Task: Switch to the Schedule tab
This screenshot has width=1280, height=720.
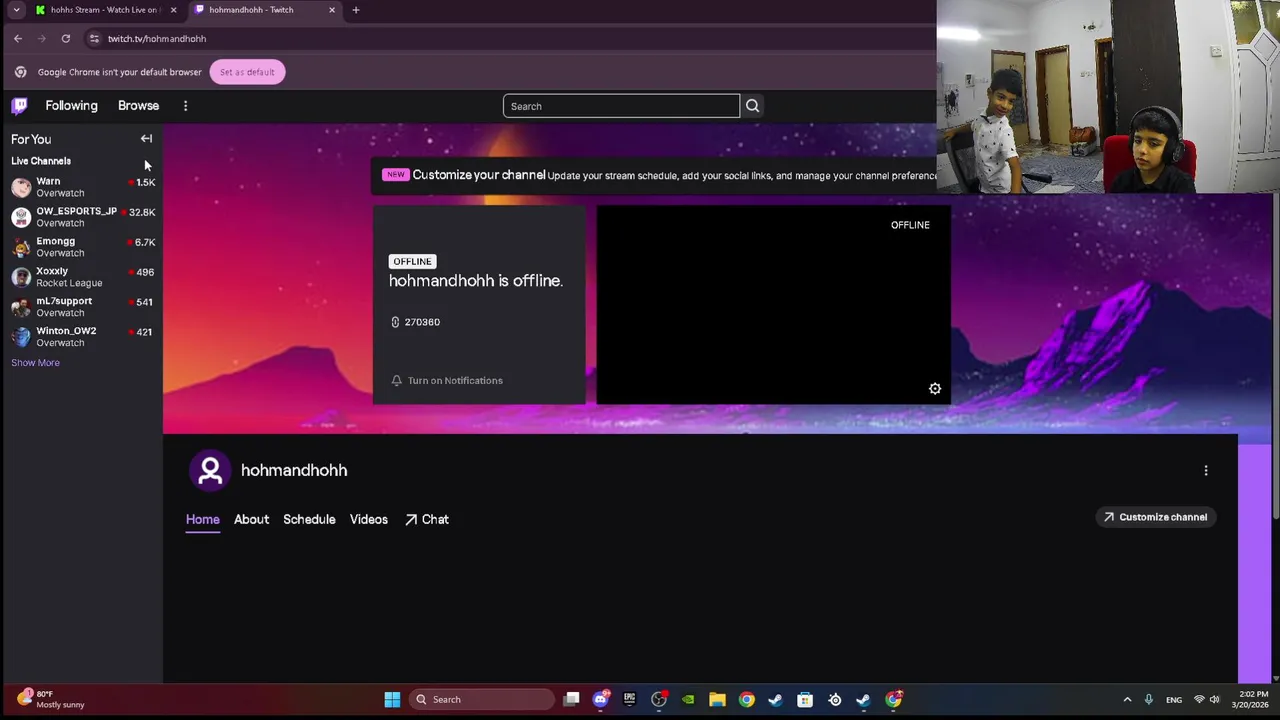Action: pyautogui.click(x=309, y=519)
